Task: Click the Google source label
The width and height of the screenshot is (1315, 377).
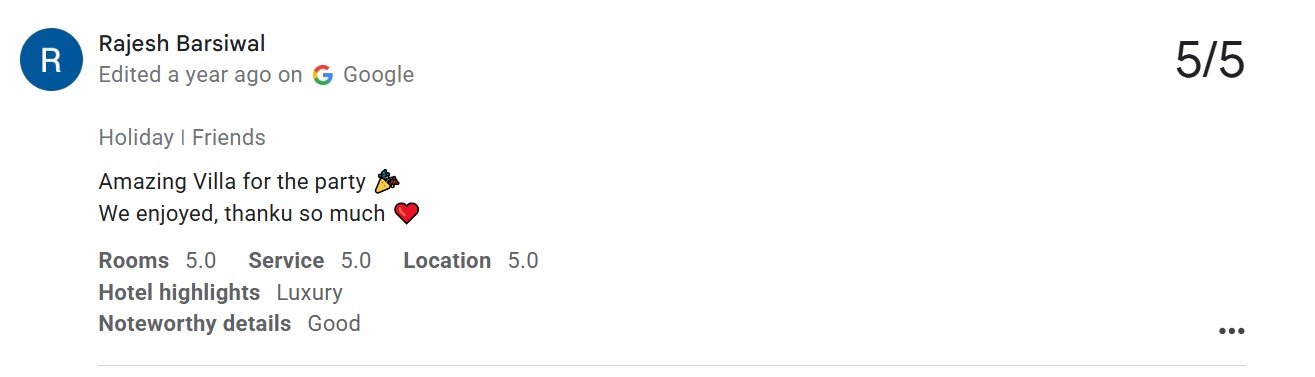Action: [378, 75]
